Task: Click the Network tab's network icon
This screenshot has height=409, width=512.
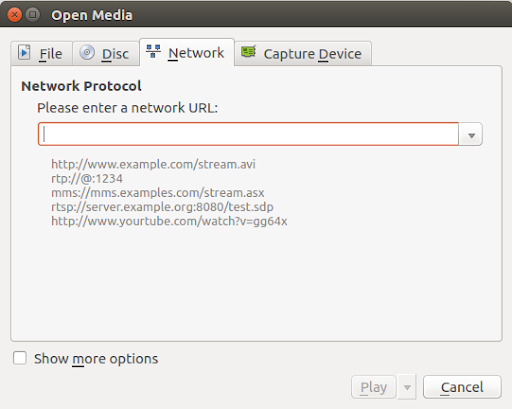Action: tap(153, 51)
